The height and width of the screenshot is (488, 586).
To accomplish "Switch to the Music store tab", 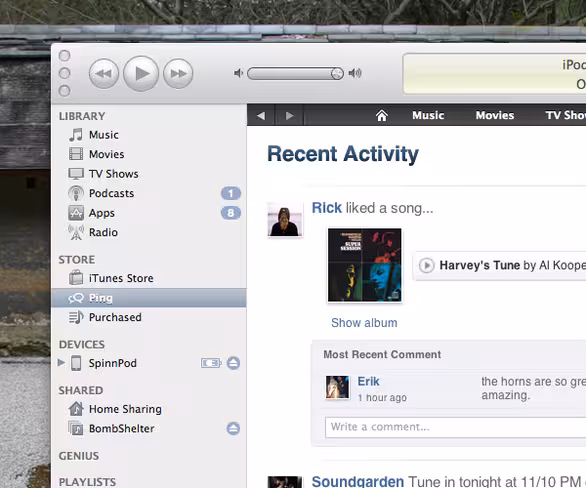I will (x=428, y=115).
